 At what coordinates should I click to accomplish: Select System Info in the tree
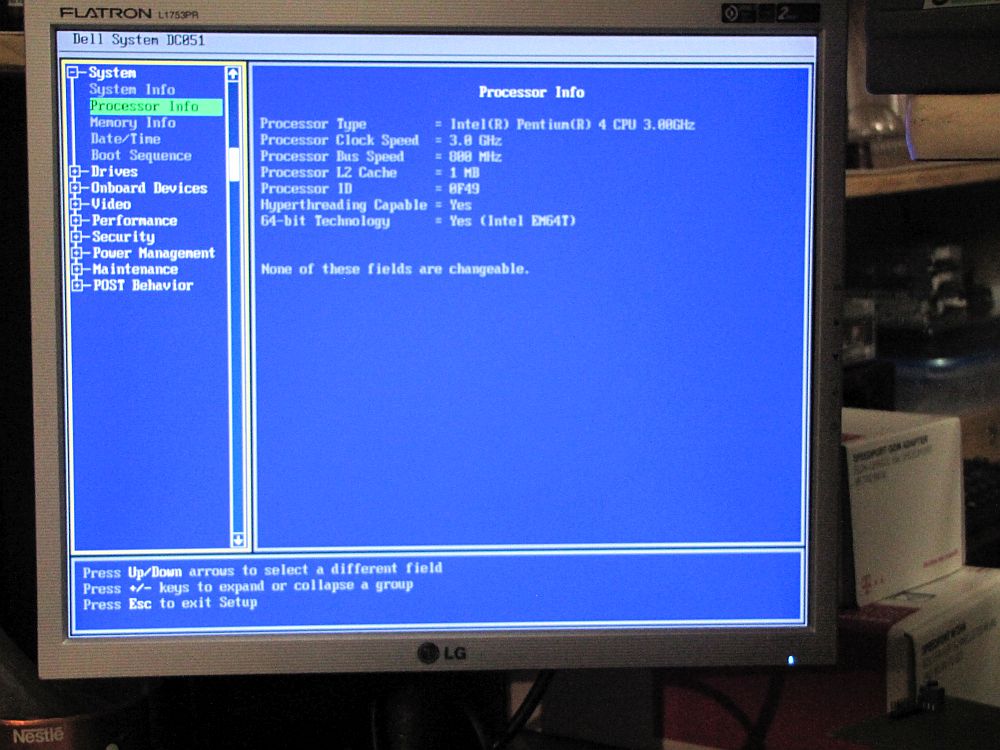132,89
